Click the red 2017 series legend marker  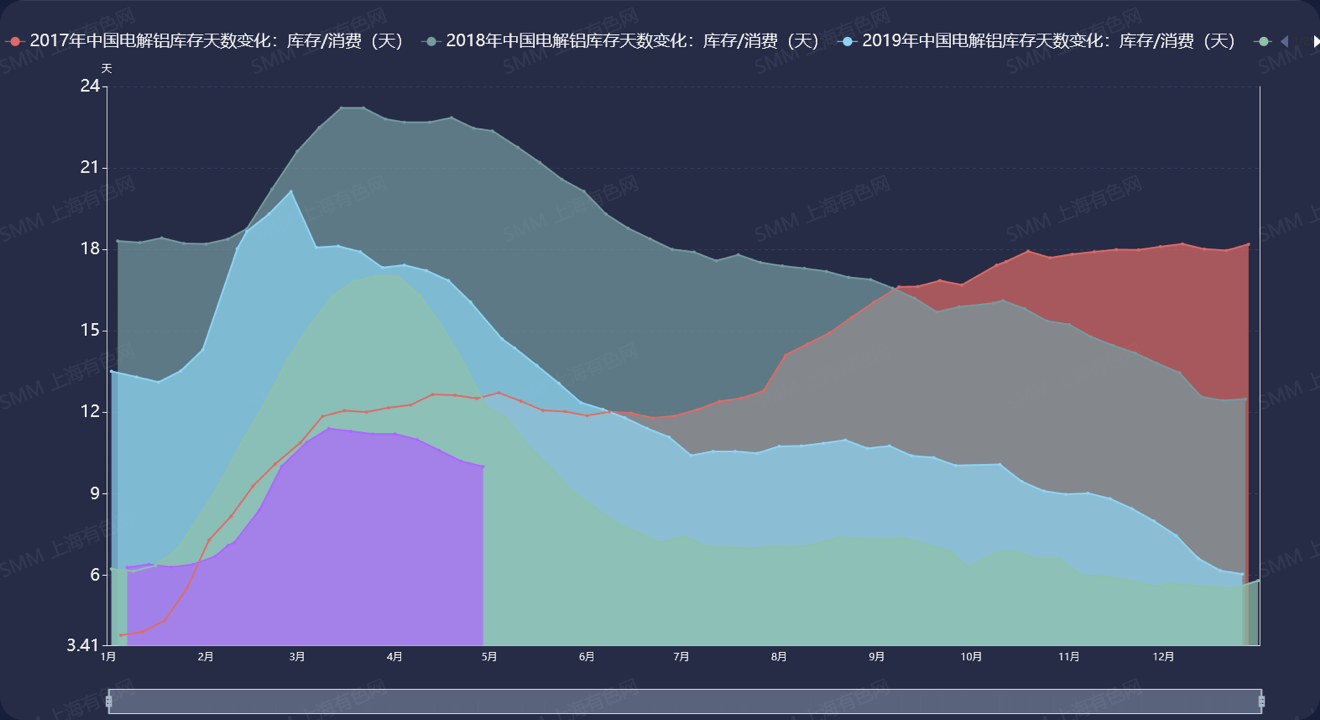tap(14, 41)
